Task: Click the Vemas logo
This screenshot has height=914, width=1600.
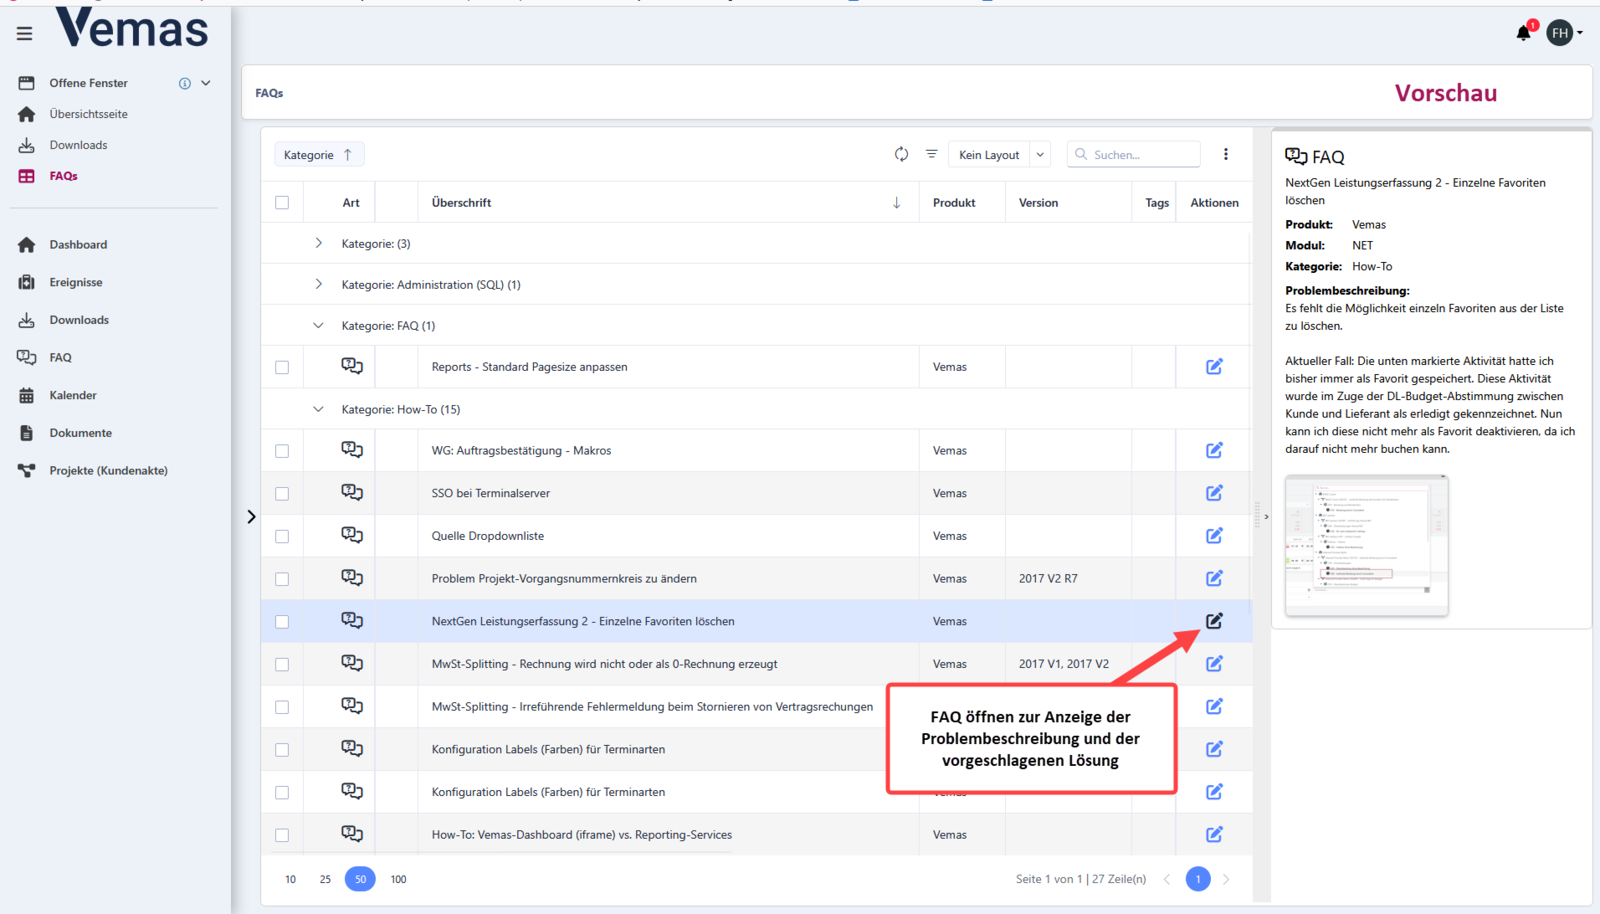Action: 132,27
